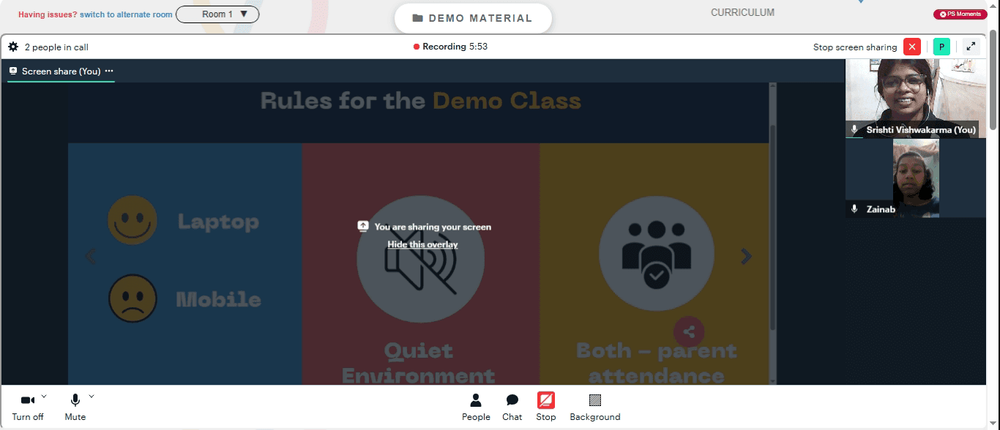Viewport: 1000px width, 430px height.
Task: Select Zainab's video tile
Action: pos(915,179)
